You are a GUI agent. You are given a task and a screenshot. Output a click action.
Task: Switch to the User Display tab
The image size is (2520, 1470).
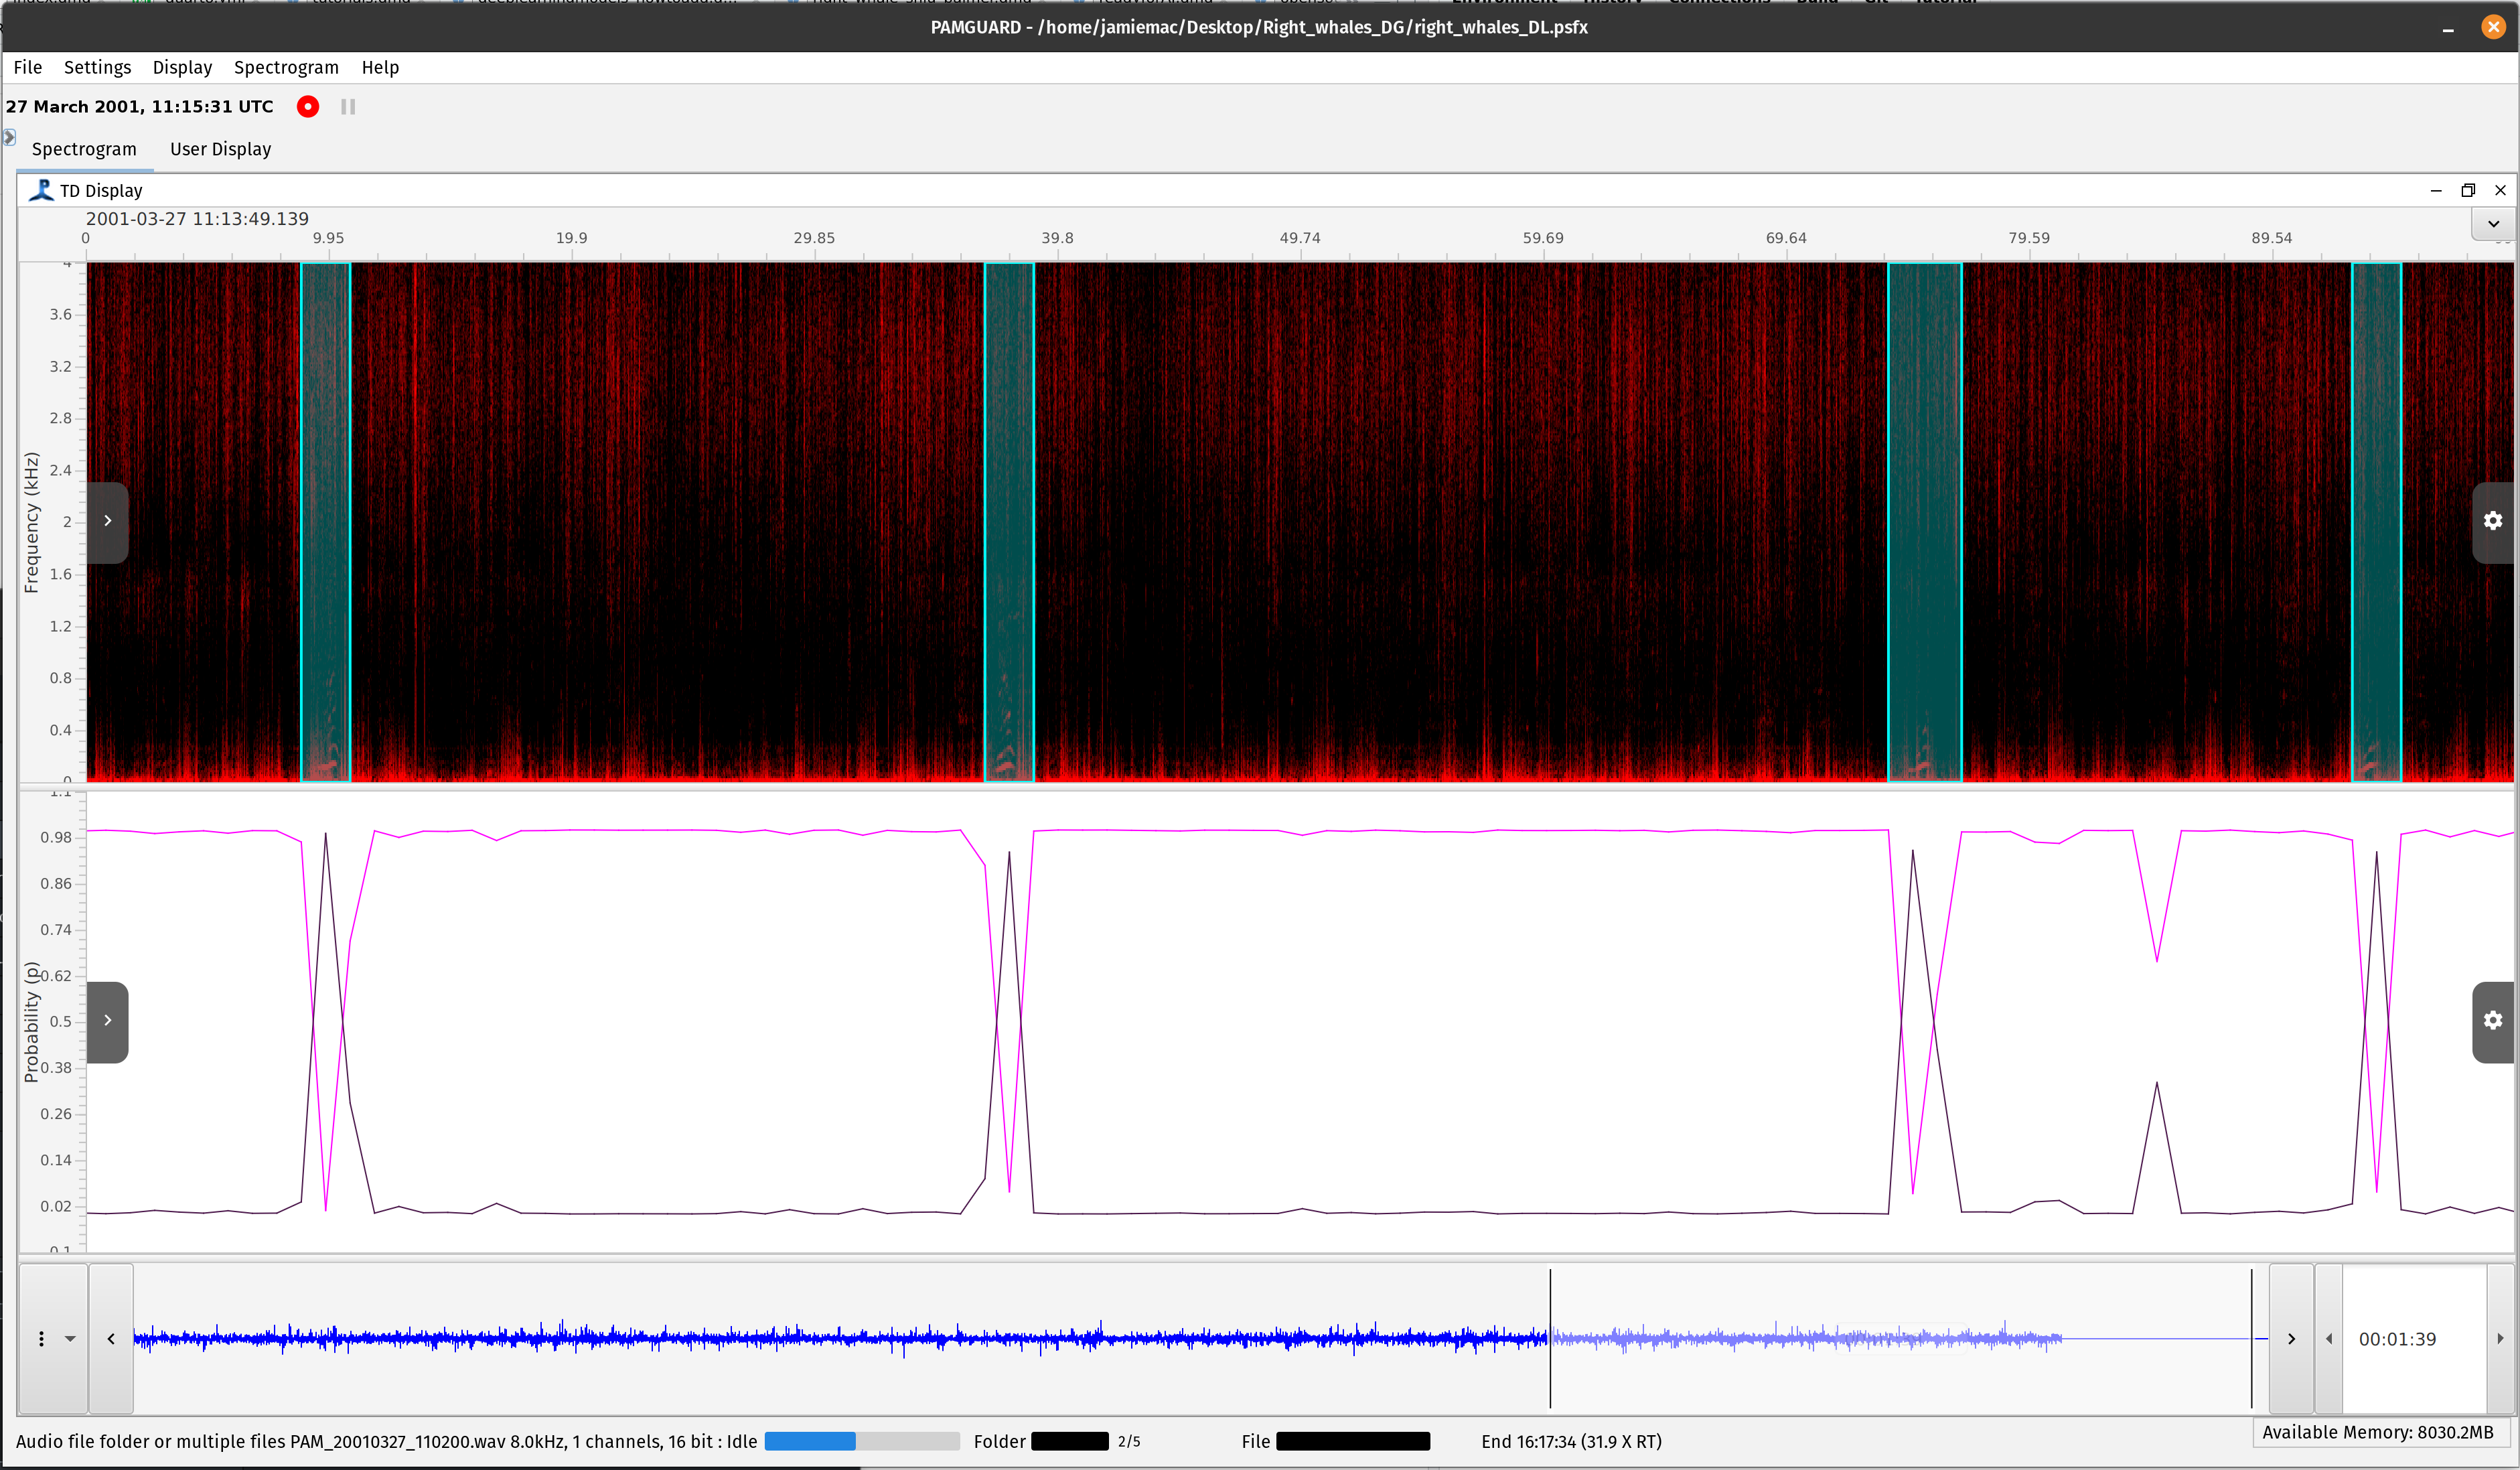coord(220,149)
